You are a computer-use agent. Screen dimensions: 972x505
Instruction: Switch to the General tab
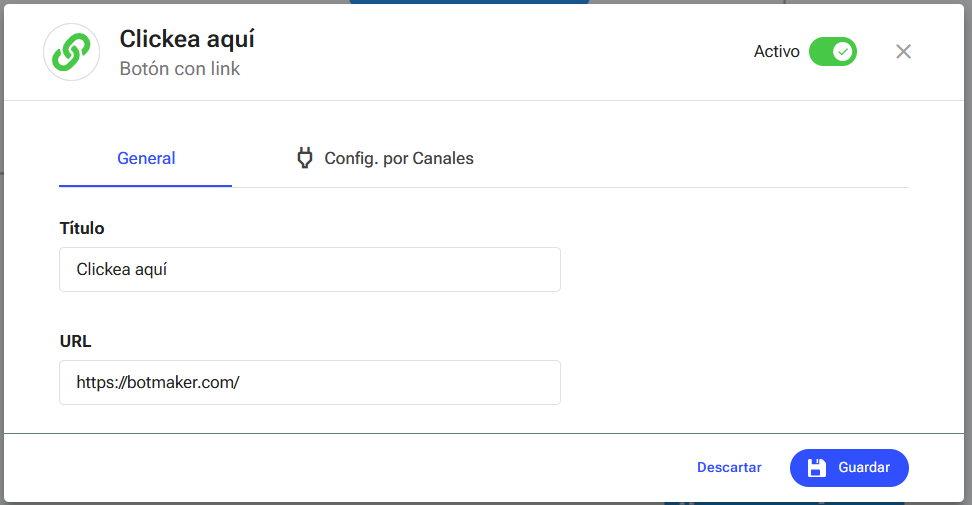point(146,159)
